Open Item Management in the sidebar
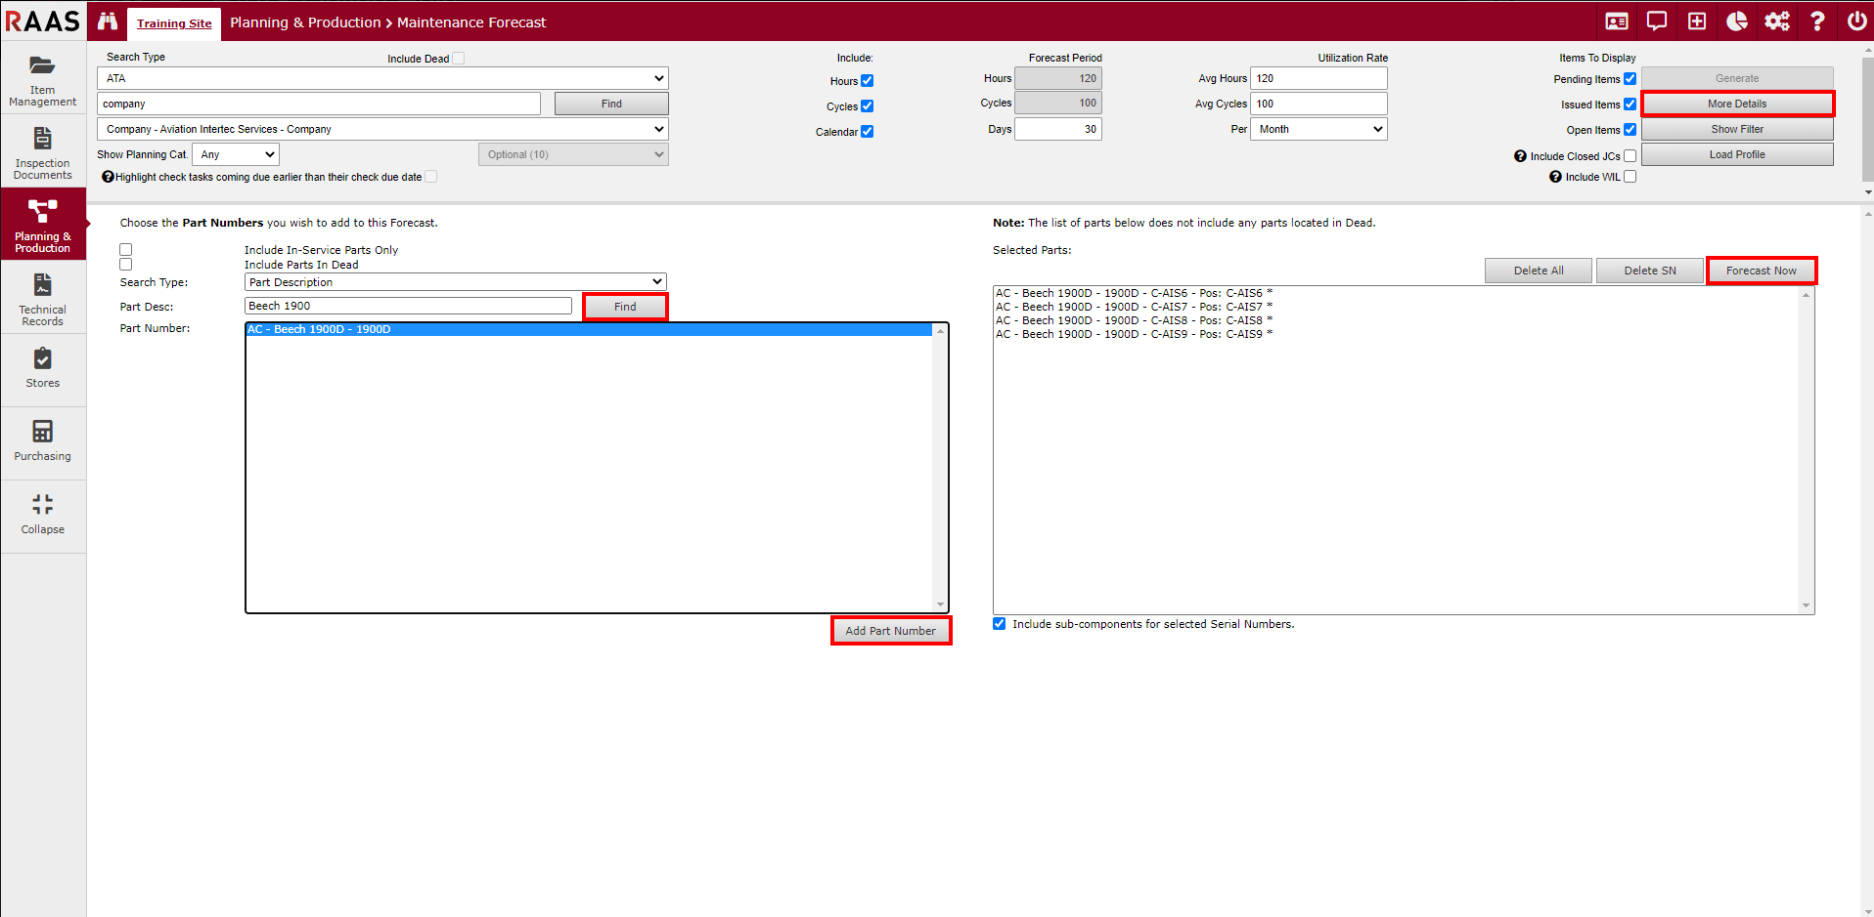This screenshot has width=1874, height=917. [x=42, y=80]
